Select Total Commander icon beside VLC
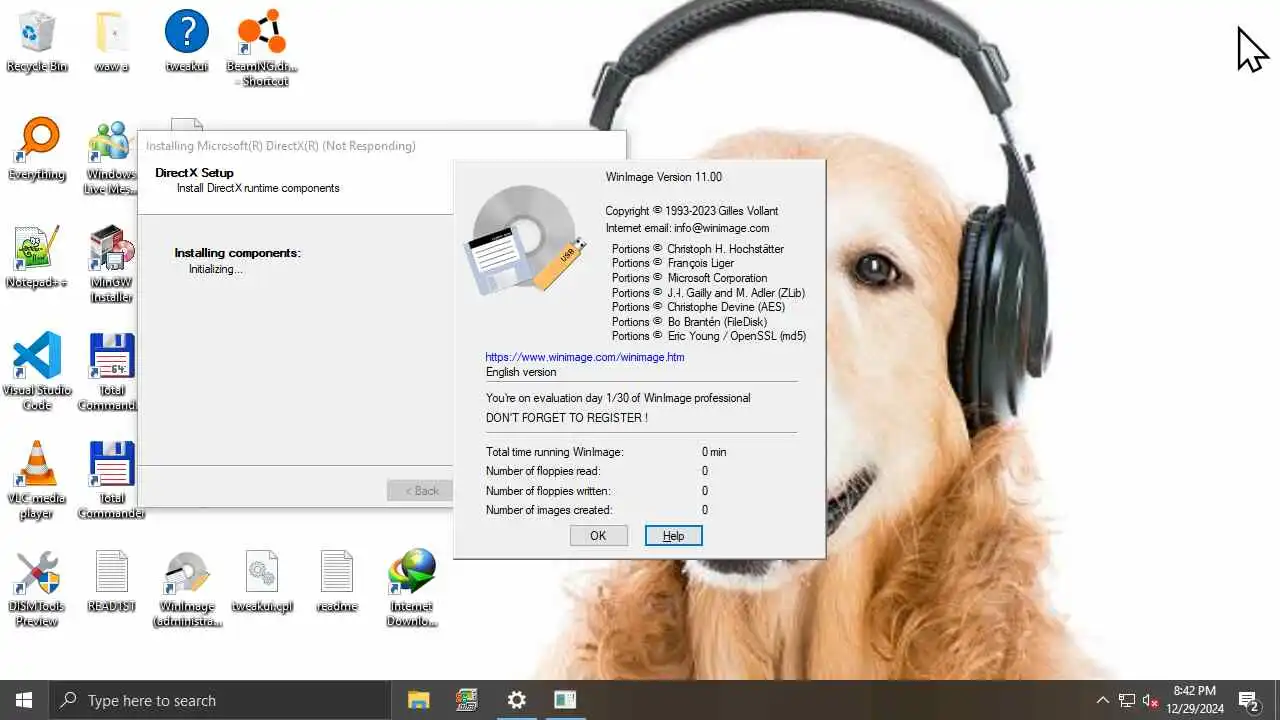This screenshot has height=720, width=1280. coord(112,479)
